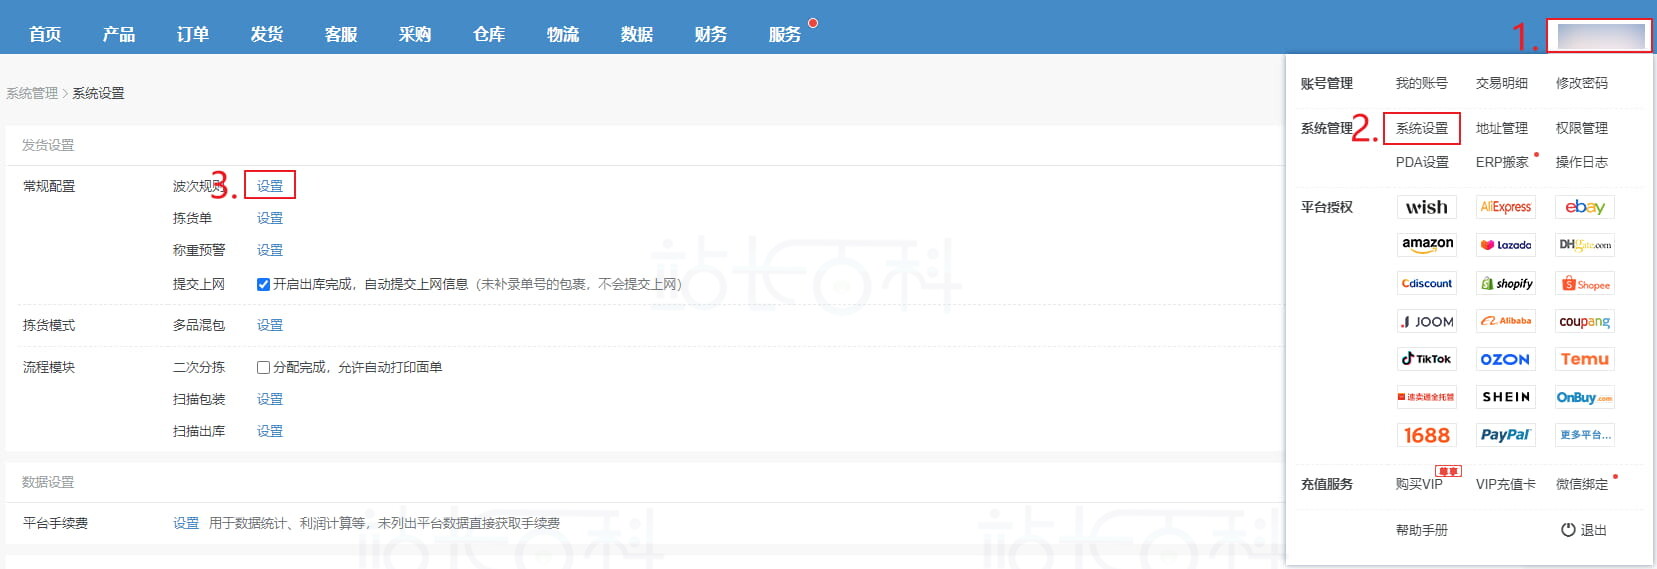Image resolution: width=1657 pixels, height=569 pixels.
Task: Click 设置 link next to 波次规则
Action: click(x=270, y=186)
